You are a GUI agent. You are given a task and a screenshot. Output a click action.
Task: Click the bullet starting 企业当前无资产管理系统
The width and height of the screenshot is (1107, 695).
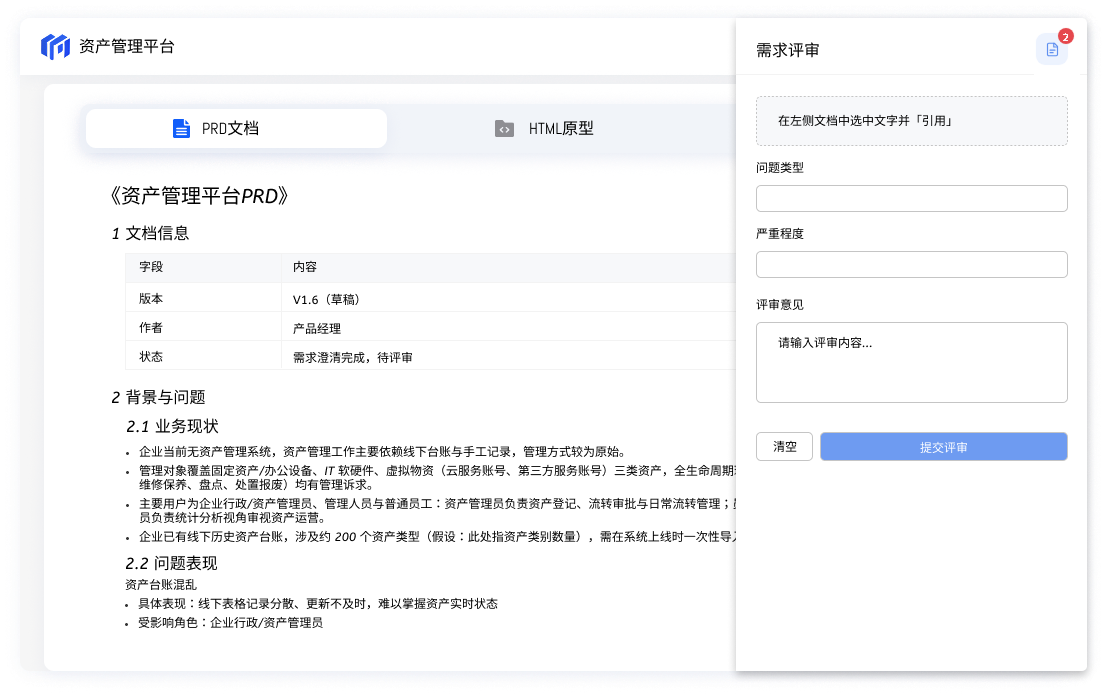click(382, 451)
